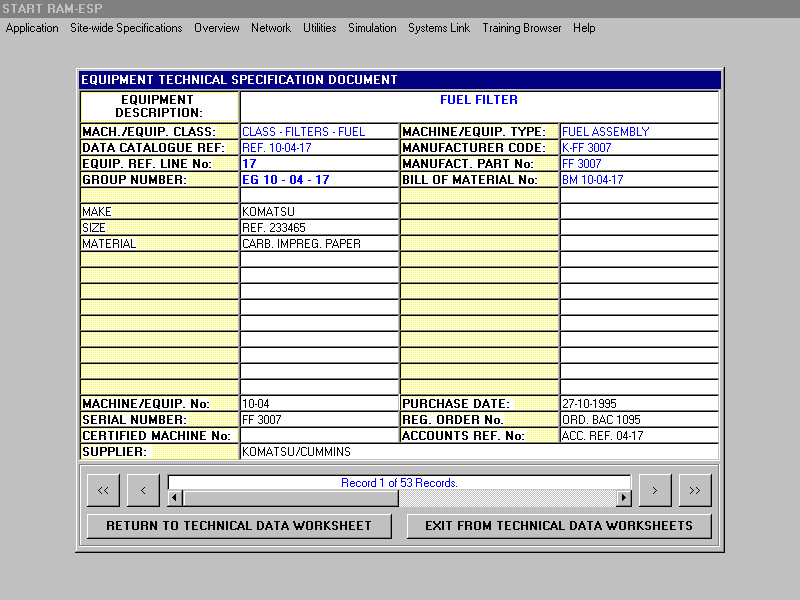The image size is (800, 600).
Task: Click the BM 10-04-17 bill of material value
Action: [639, 180]
